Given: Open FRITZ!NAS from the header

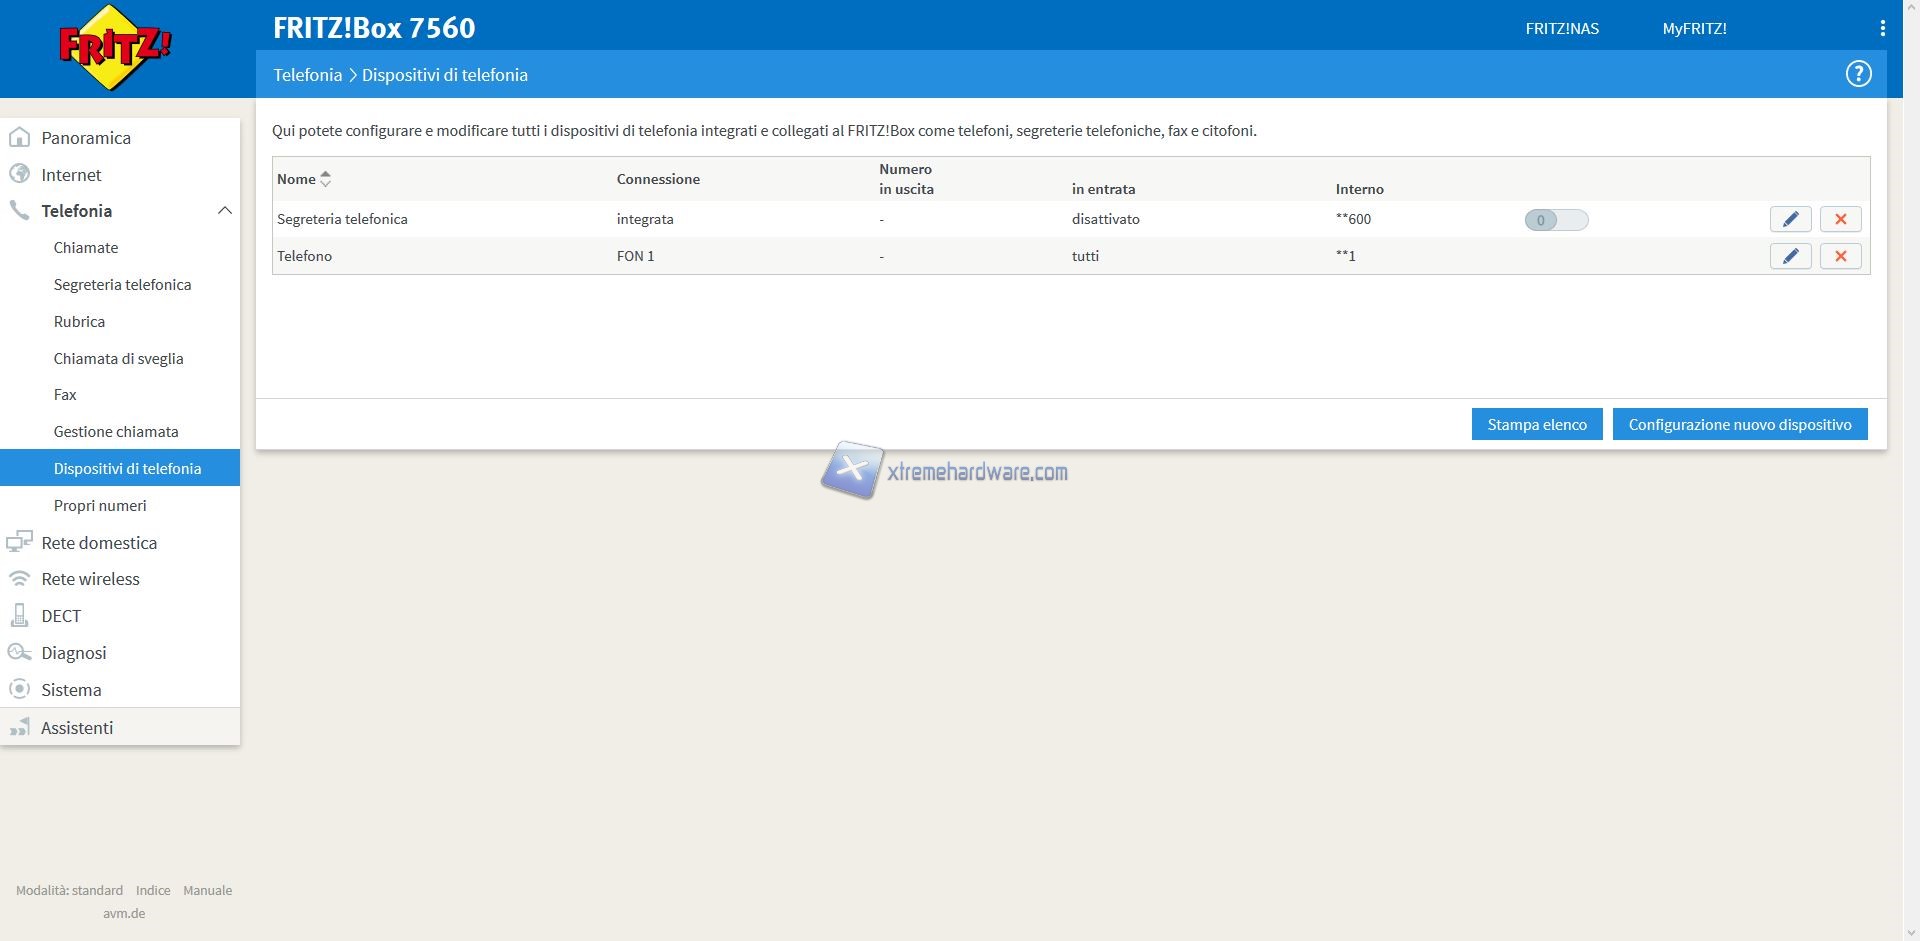Looking at the screenshot, I should 1561,29.
